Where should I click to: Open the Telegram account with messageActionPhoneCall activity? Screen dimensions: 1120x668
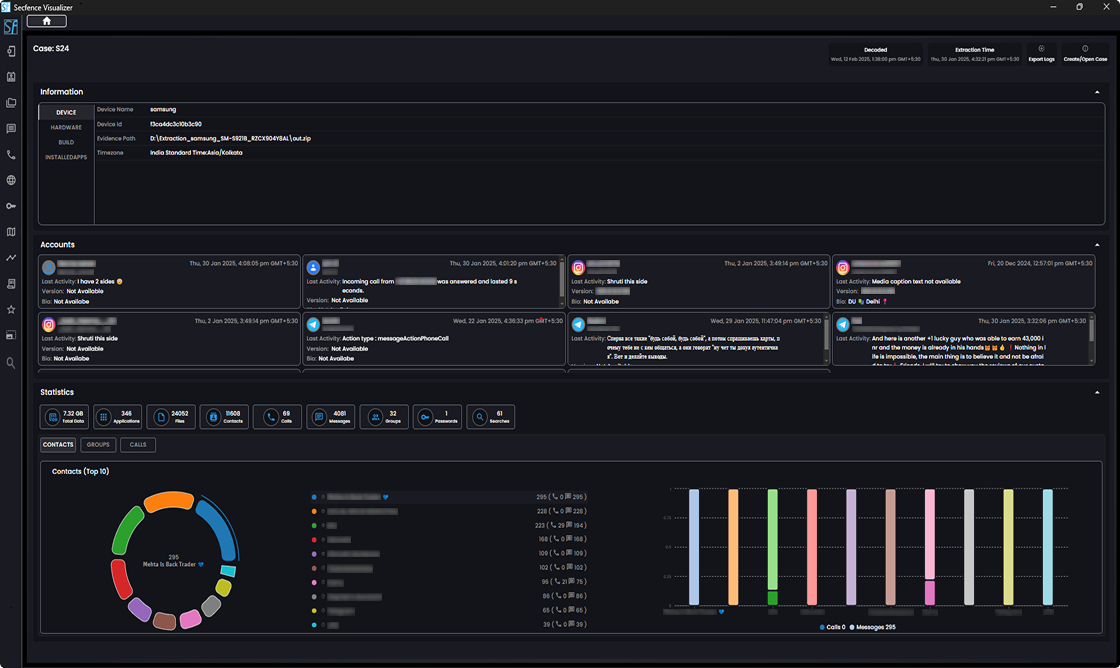point(432,339)
